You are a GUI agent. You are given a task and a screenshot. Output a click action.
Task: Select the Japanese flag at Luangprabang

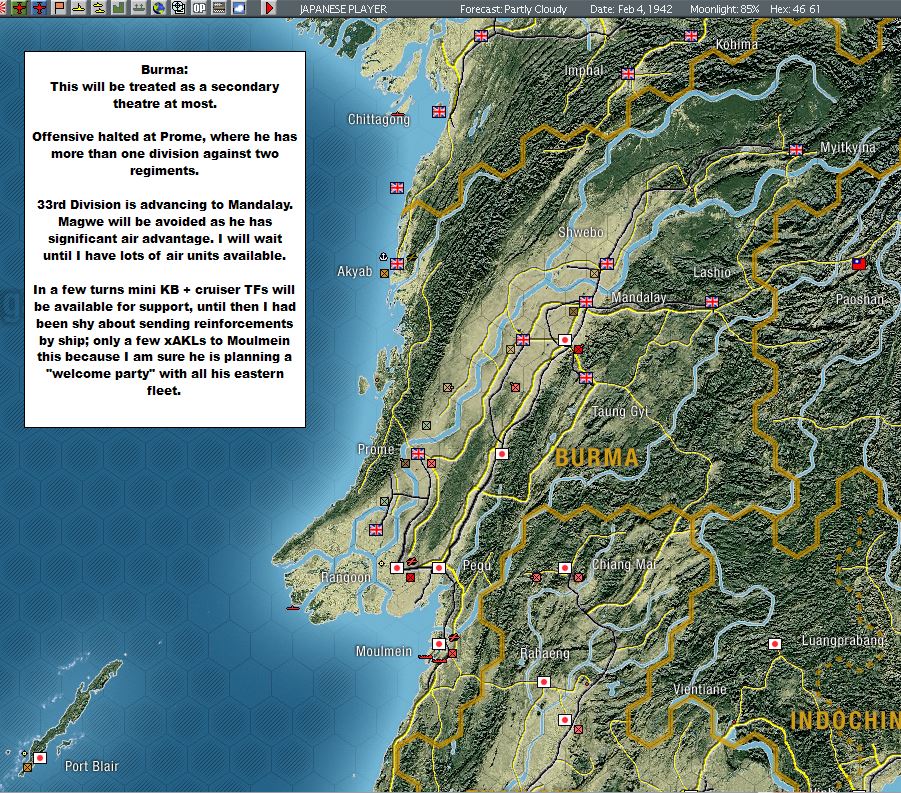(775, 644)
